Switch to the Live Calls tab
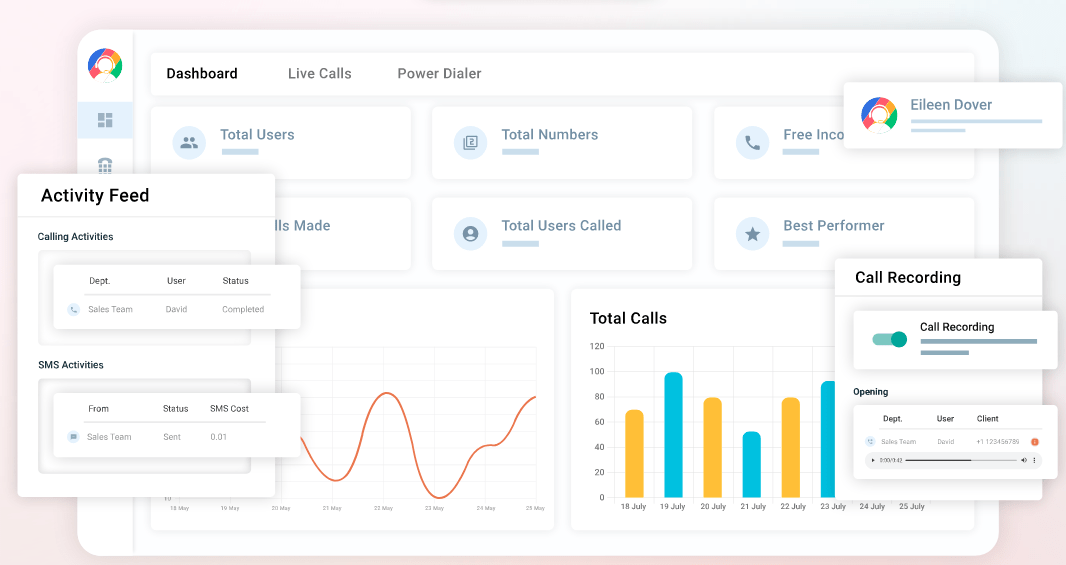Image resolution: width=1066 pixels, height=565 pixels. click(x=319, y=74)
